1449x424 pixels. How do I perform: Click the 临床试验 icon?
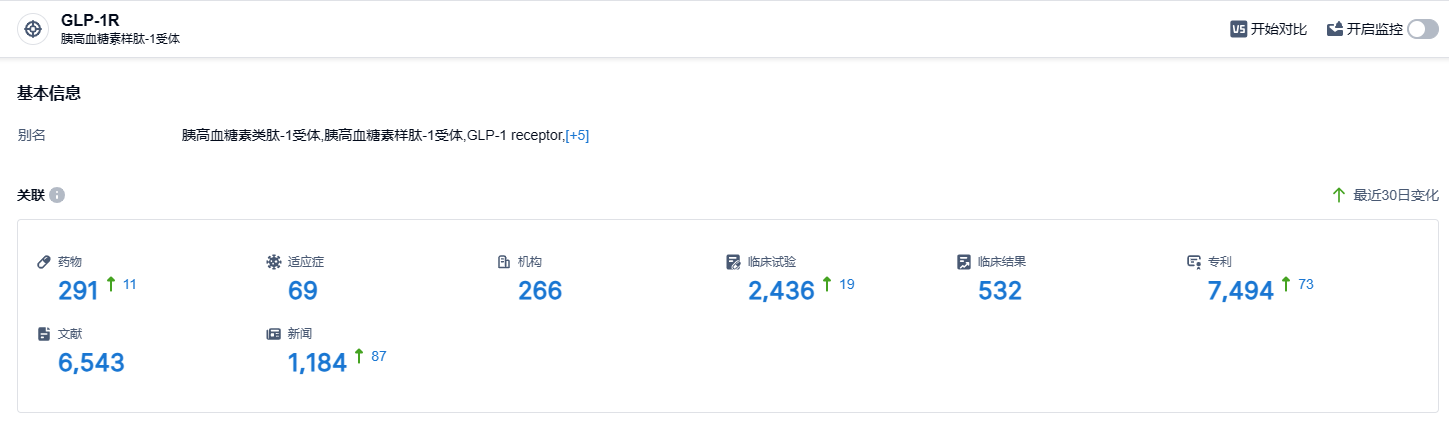click(733, 262)
